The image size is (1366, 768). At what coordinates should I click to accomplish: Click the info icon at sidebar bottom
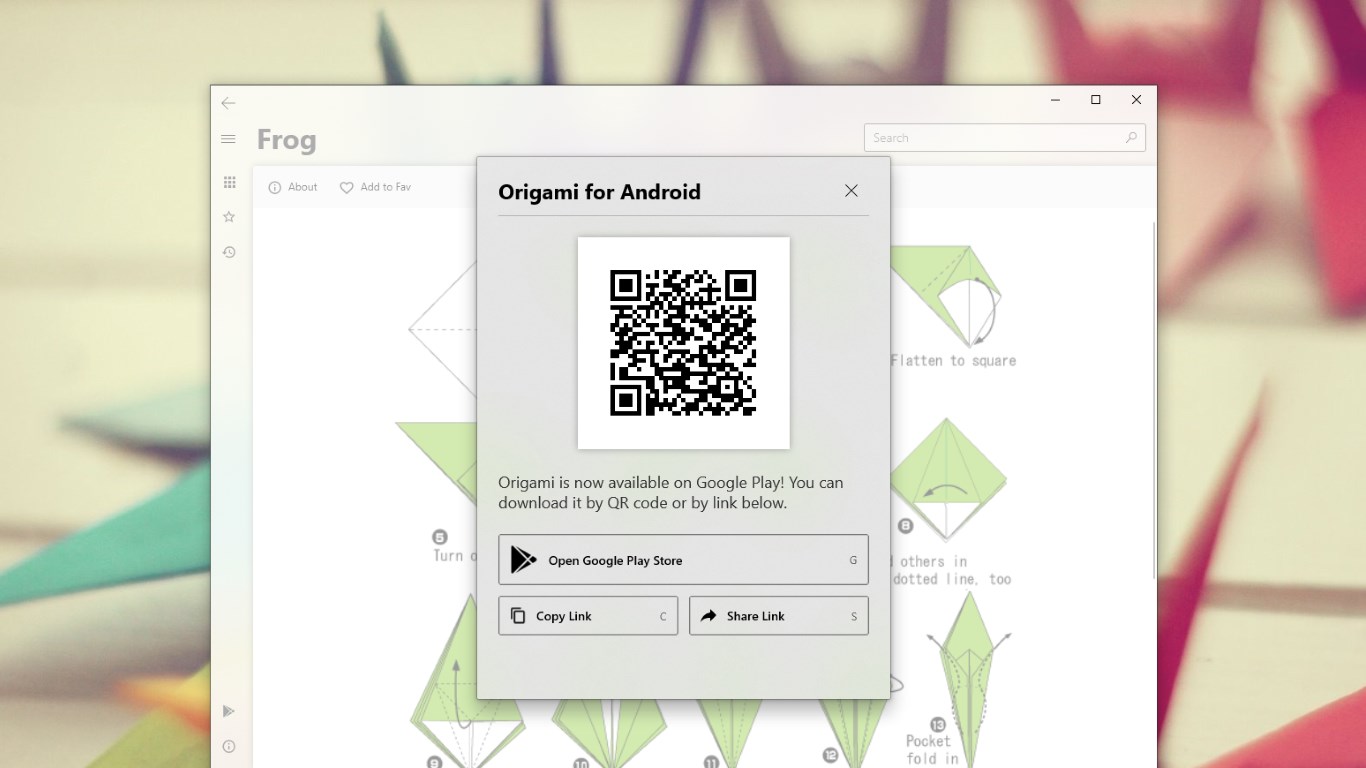coord(229,746)
